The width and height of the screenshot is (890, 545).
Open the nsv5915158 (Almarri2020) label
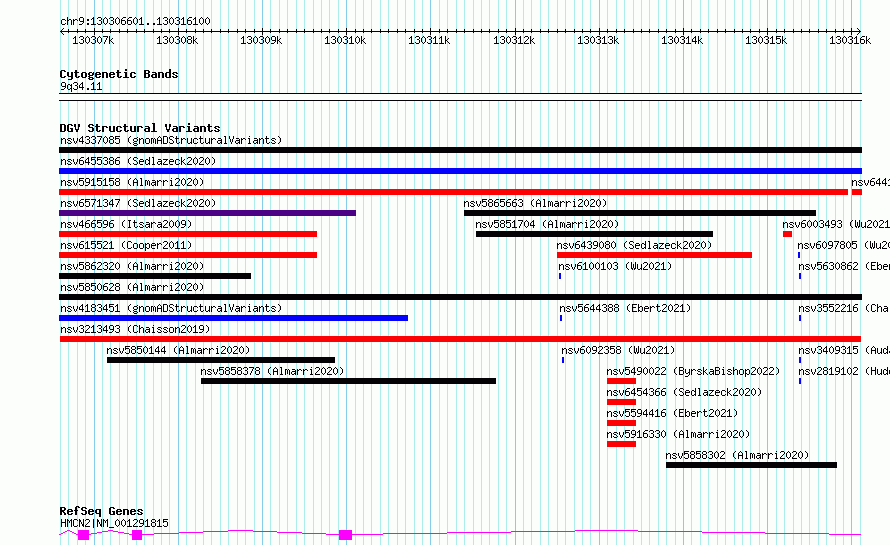(132, 182)
